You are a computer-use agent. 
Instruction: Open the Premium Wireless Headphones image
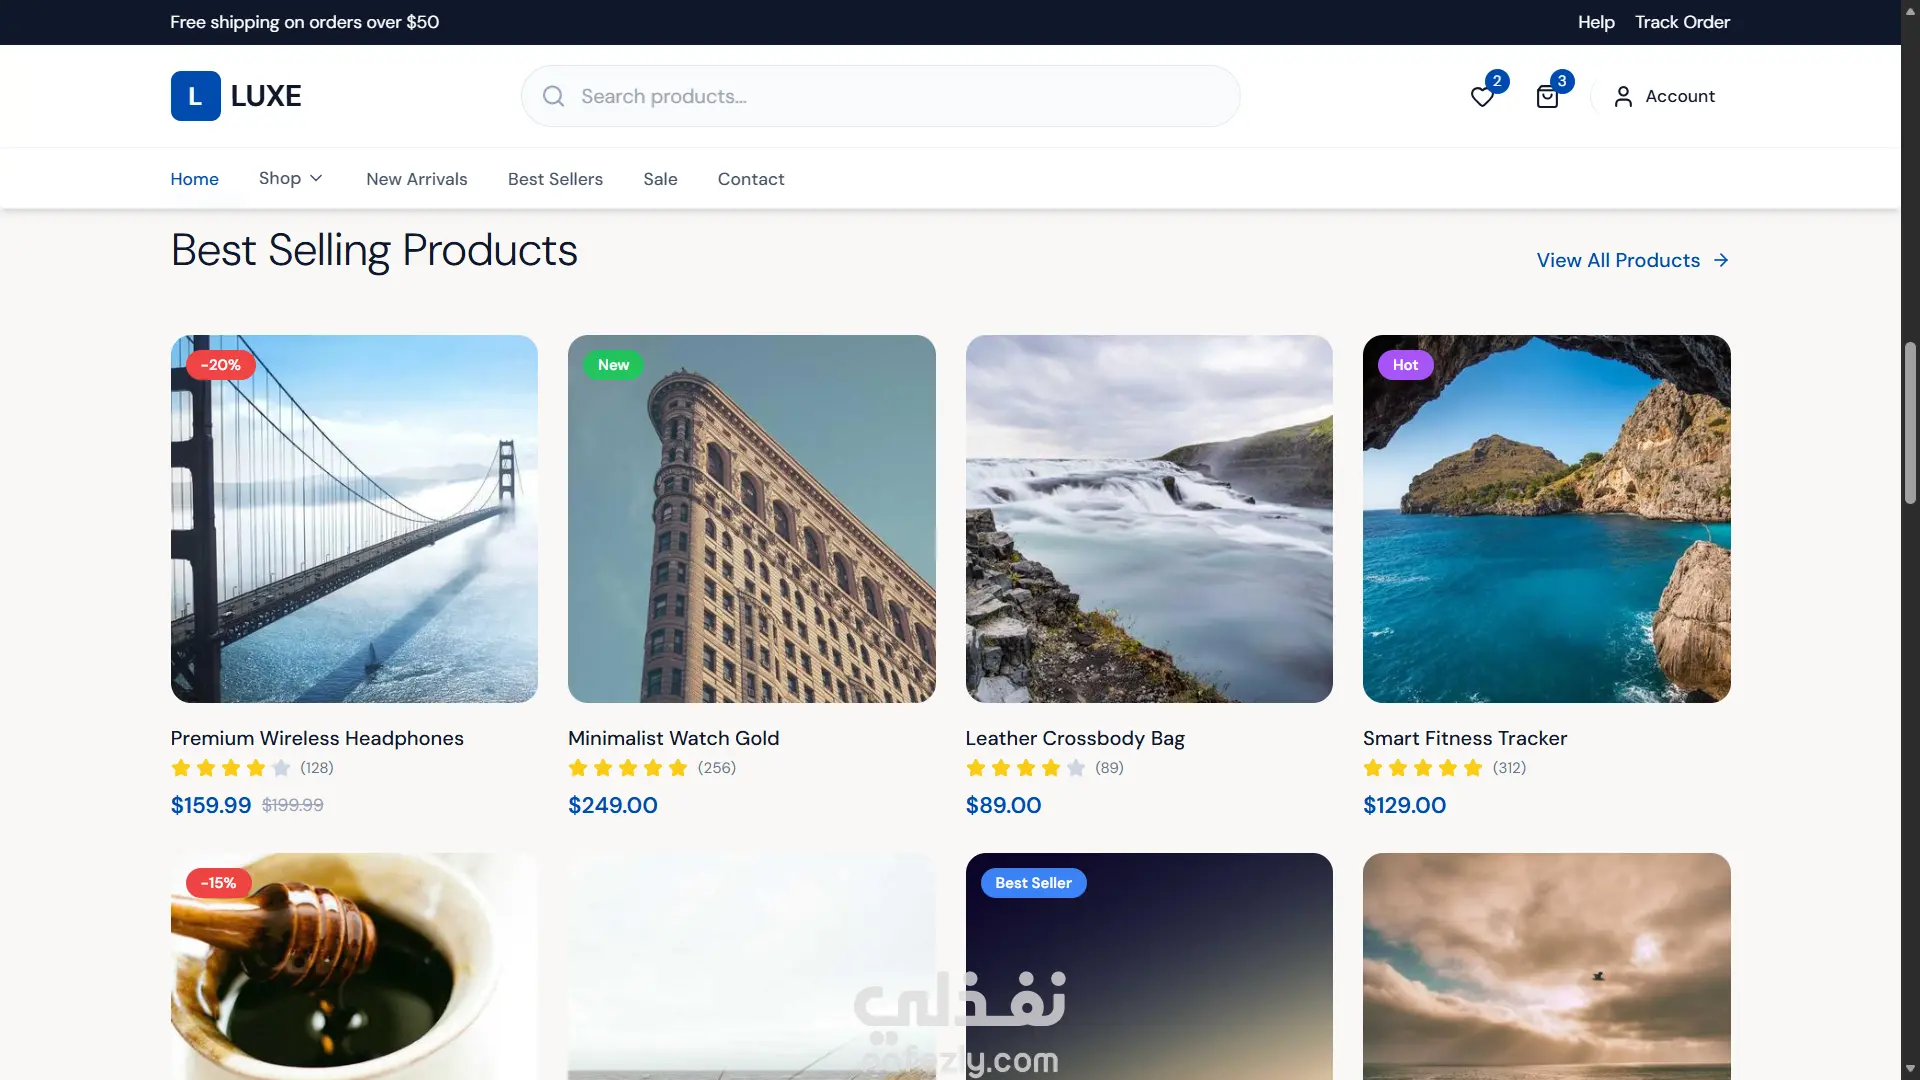pos(354,519)
